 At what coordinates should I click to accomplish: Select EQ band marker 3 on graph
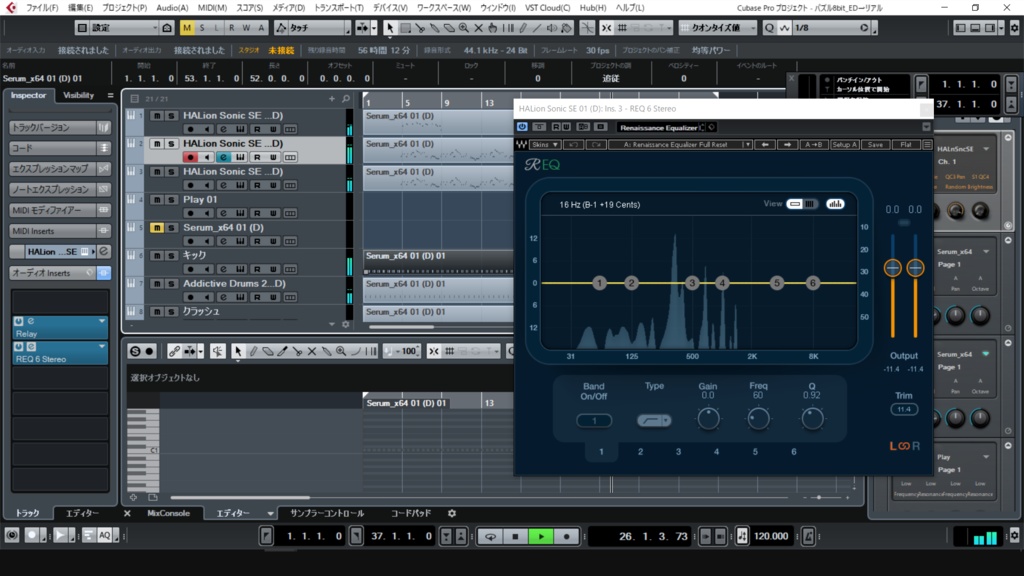pos(692,283)
